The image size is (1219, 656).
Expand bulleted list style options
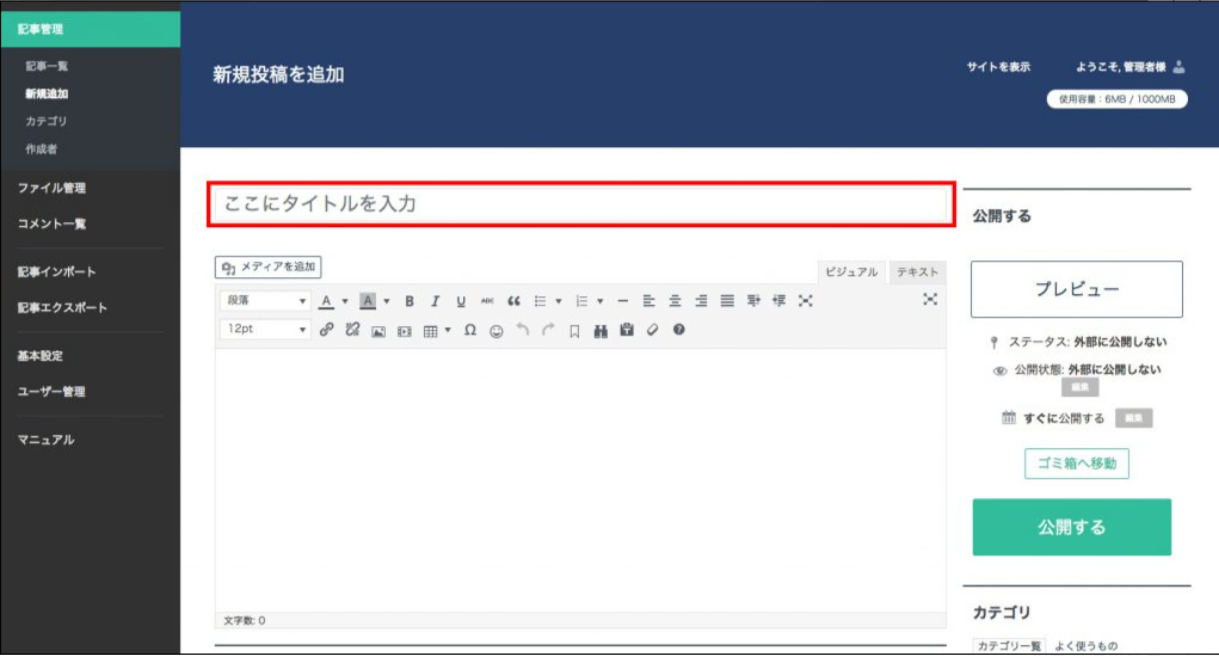(558, 301)
